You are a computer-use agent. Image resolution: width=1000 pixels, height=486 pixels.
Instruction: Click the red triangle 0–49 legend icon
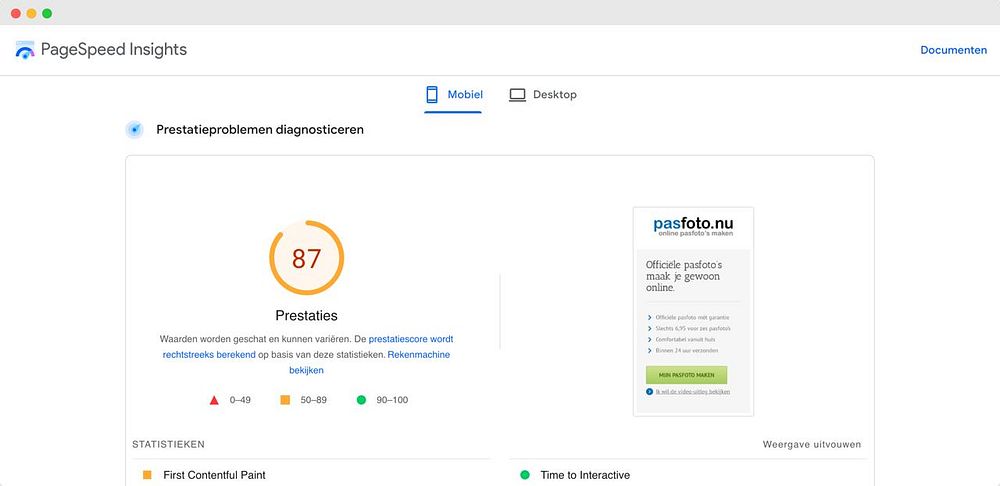214,400
